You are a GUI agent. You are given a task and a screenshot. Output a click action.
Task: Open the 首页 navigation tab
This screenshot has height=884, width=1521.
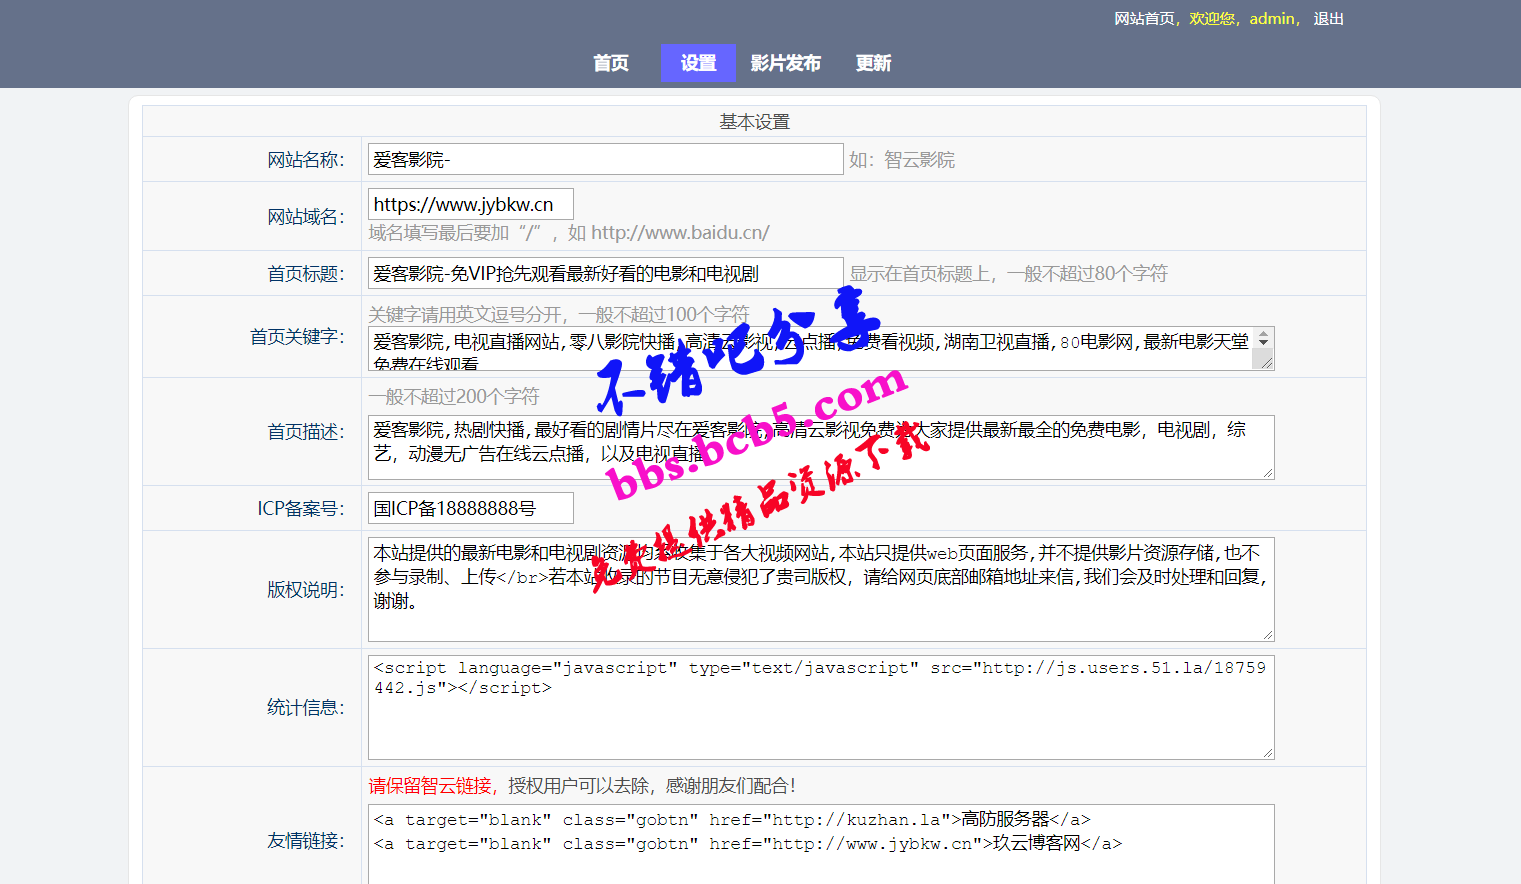[x=611, y=63]
